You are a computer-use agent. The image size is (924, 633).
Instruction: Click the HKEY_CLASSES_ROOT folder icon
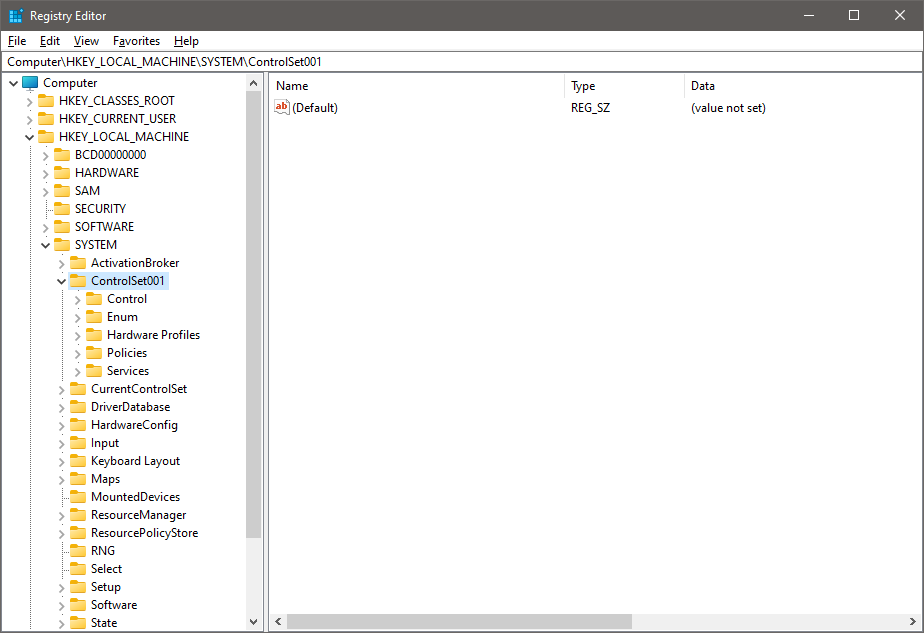[x=46, y=101]
